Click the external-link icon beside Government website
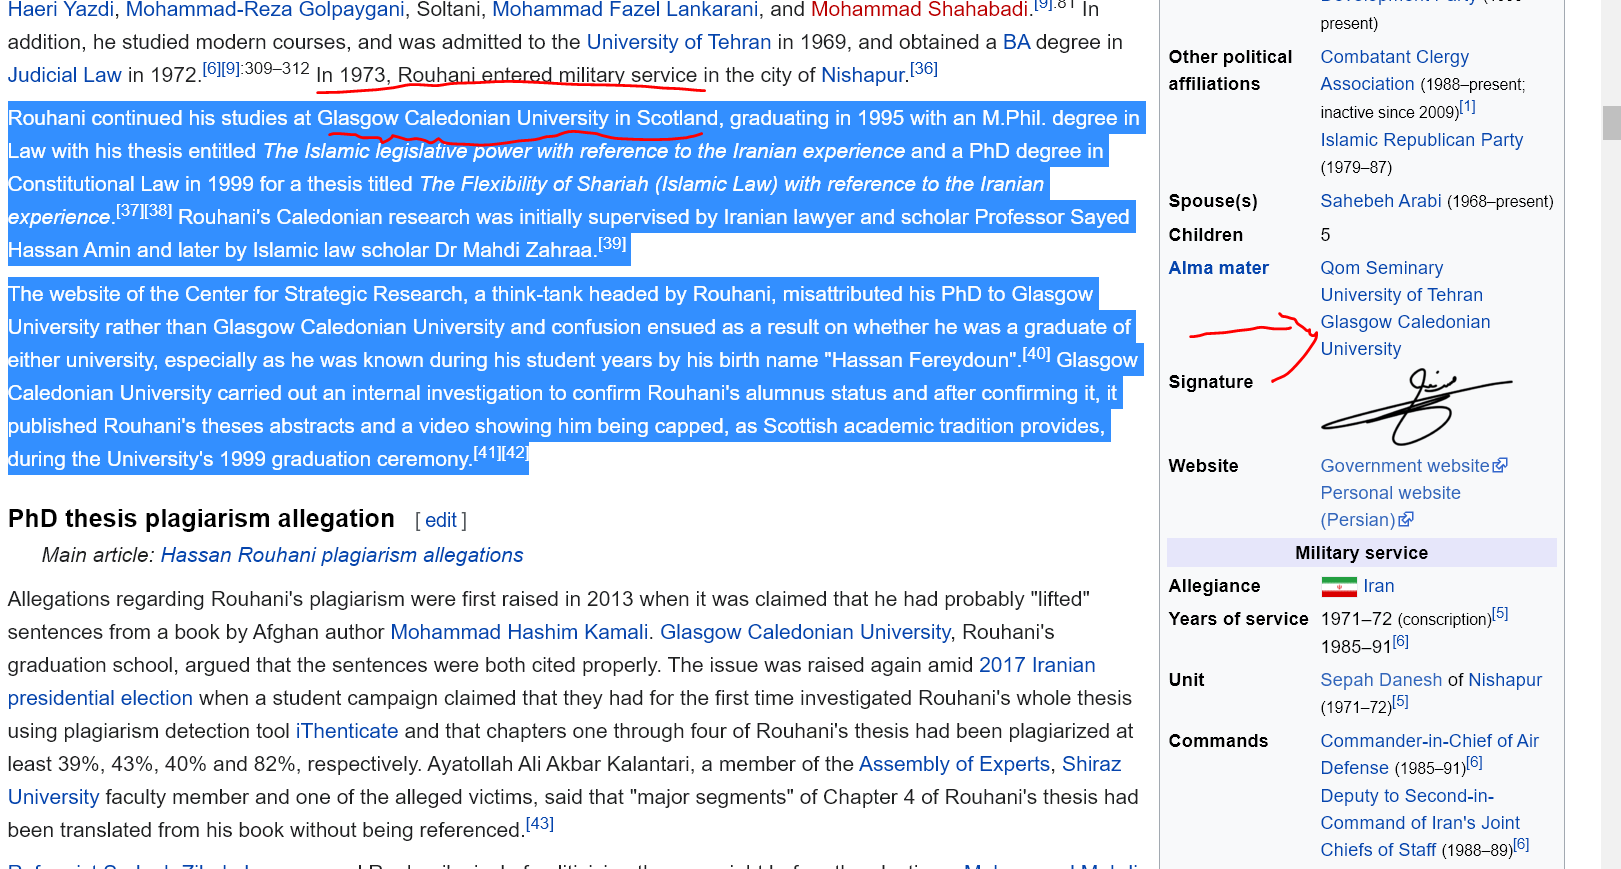Image resolution: width=1621 pixels, height=869 pixels. pos(1500,466)
